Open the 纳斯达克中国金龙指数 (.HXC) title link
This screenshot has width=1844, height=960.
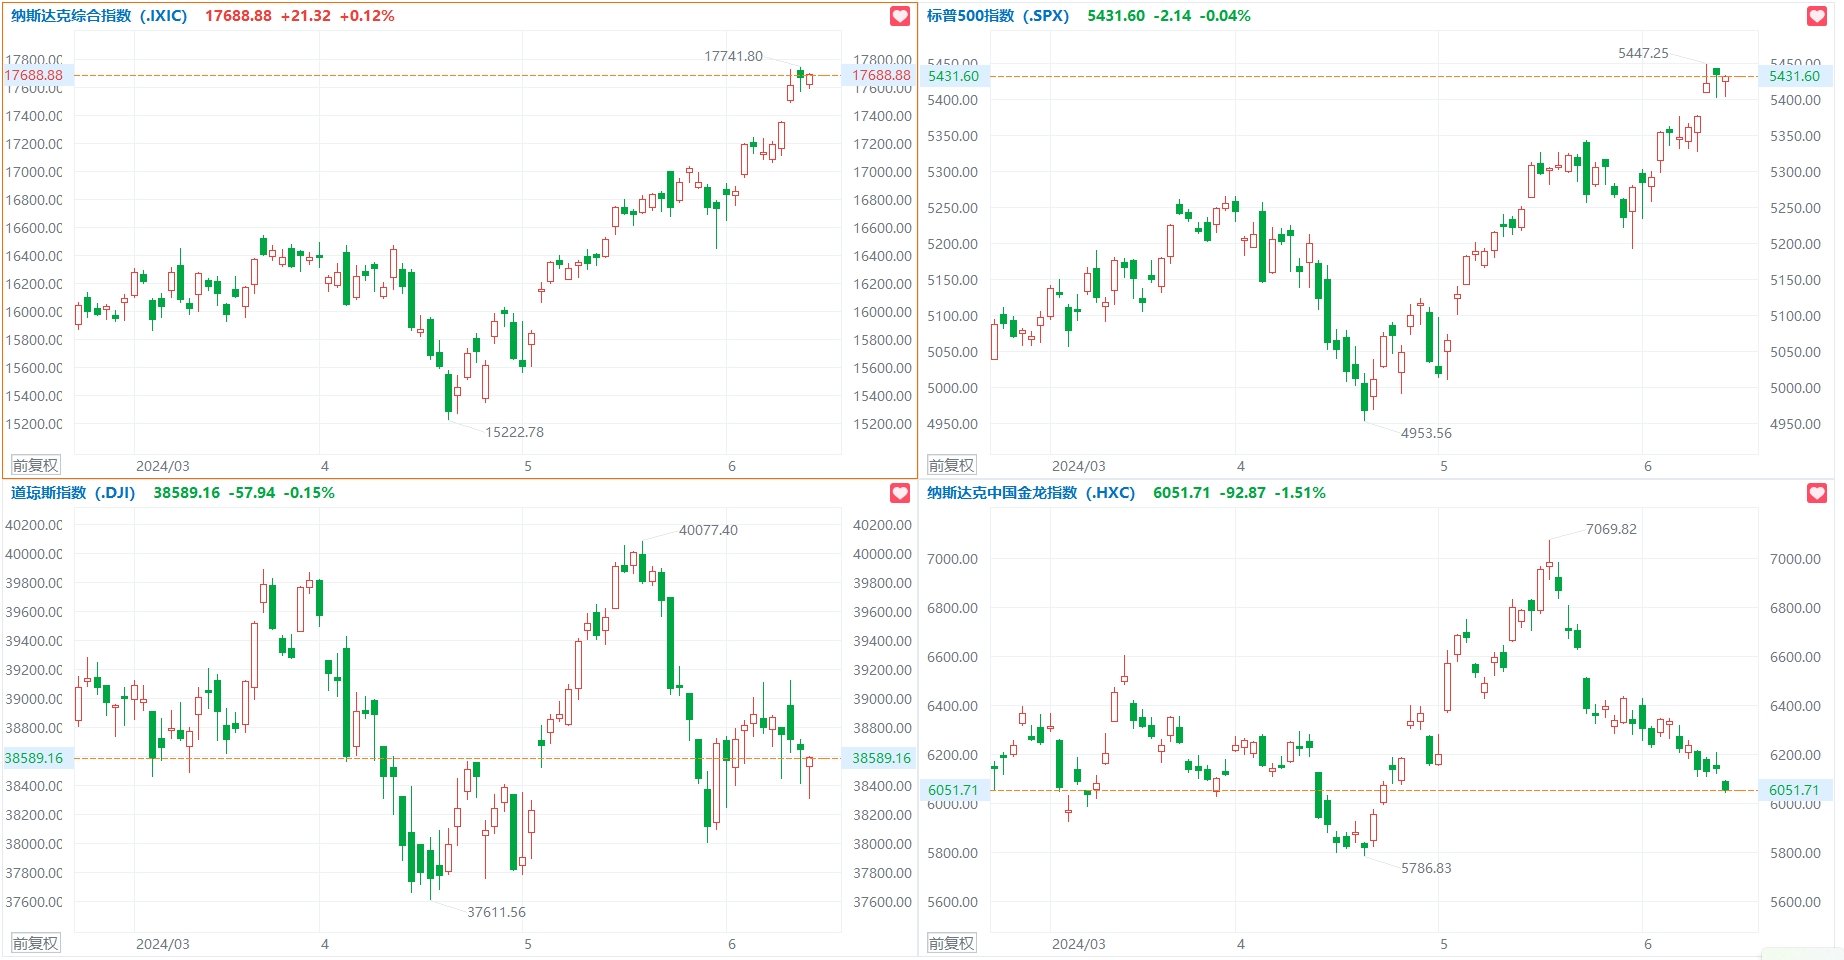click(1031, 493)
